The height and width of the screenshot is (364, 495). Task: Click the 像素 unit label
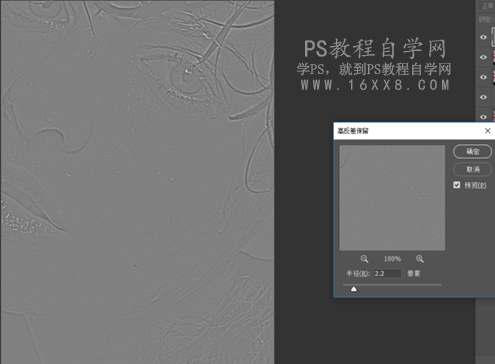(x=413, y=273)
